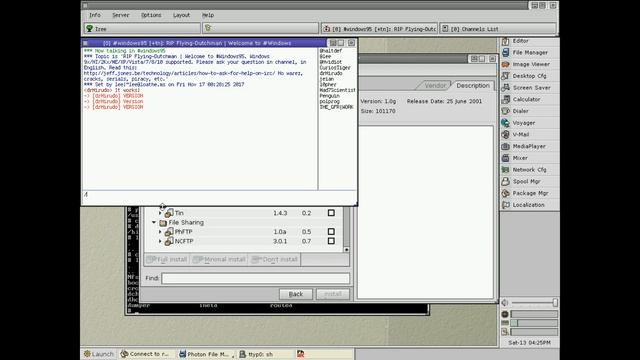Tick the PhFTP package checkbox
Screen dimensions: 640x360
pos(331,231)
